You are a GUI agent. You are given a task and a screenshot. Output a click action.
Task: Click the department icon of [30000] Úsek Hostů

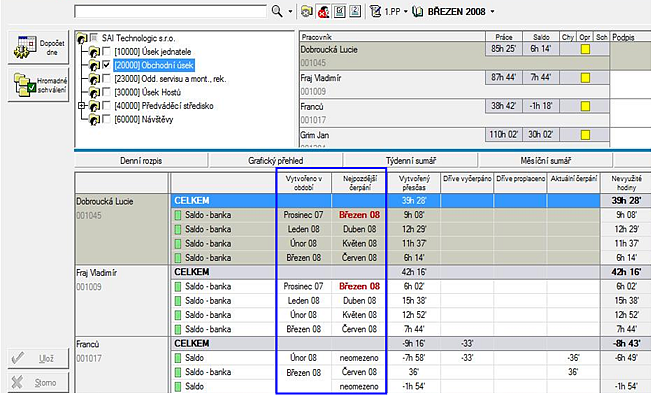tap(94, 93)
